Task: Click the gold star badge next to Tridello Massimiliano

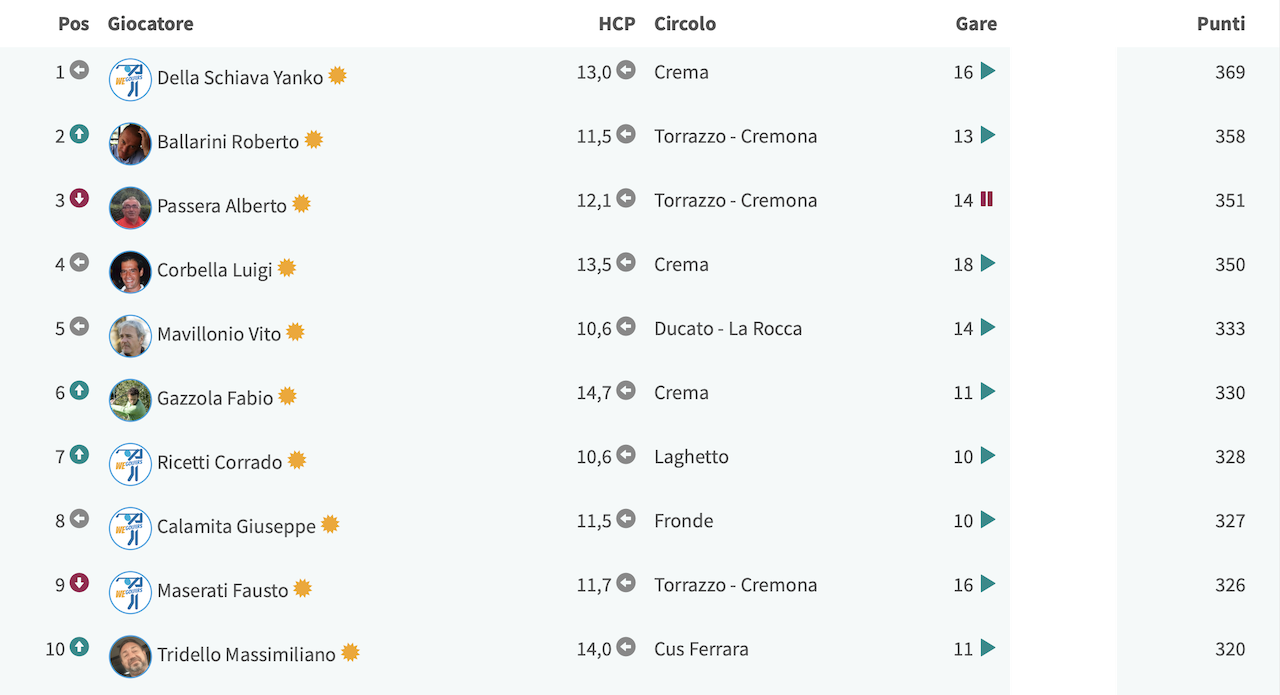Action: pos(350,653)
